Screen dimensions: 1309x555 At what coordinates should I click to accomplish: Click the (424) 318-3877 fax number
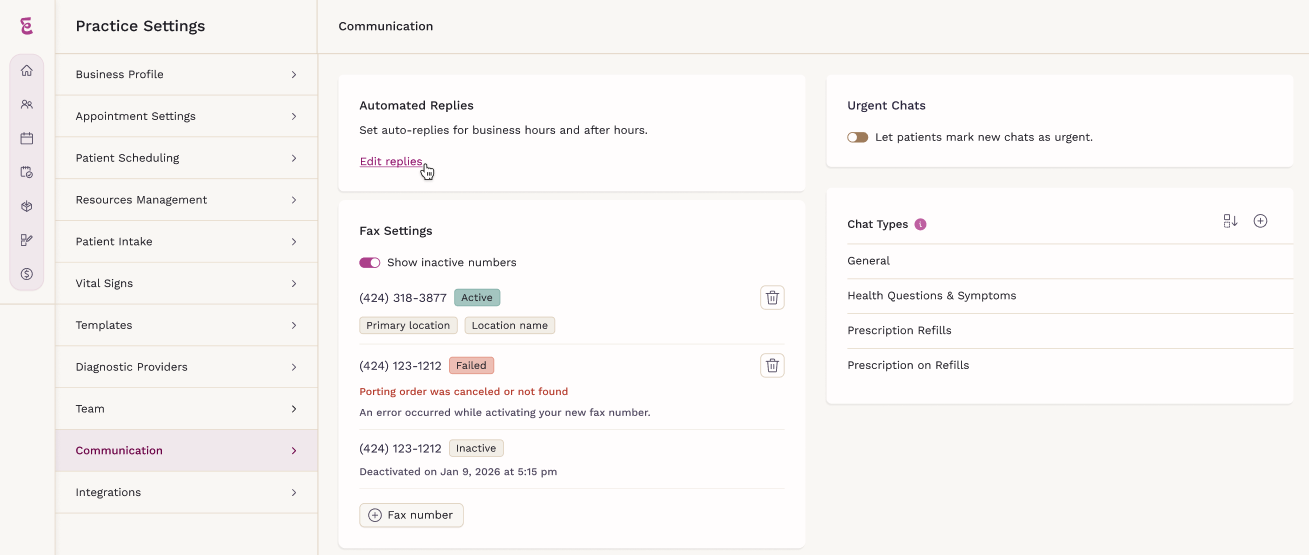pos(403,298)
